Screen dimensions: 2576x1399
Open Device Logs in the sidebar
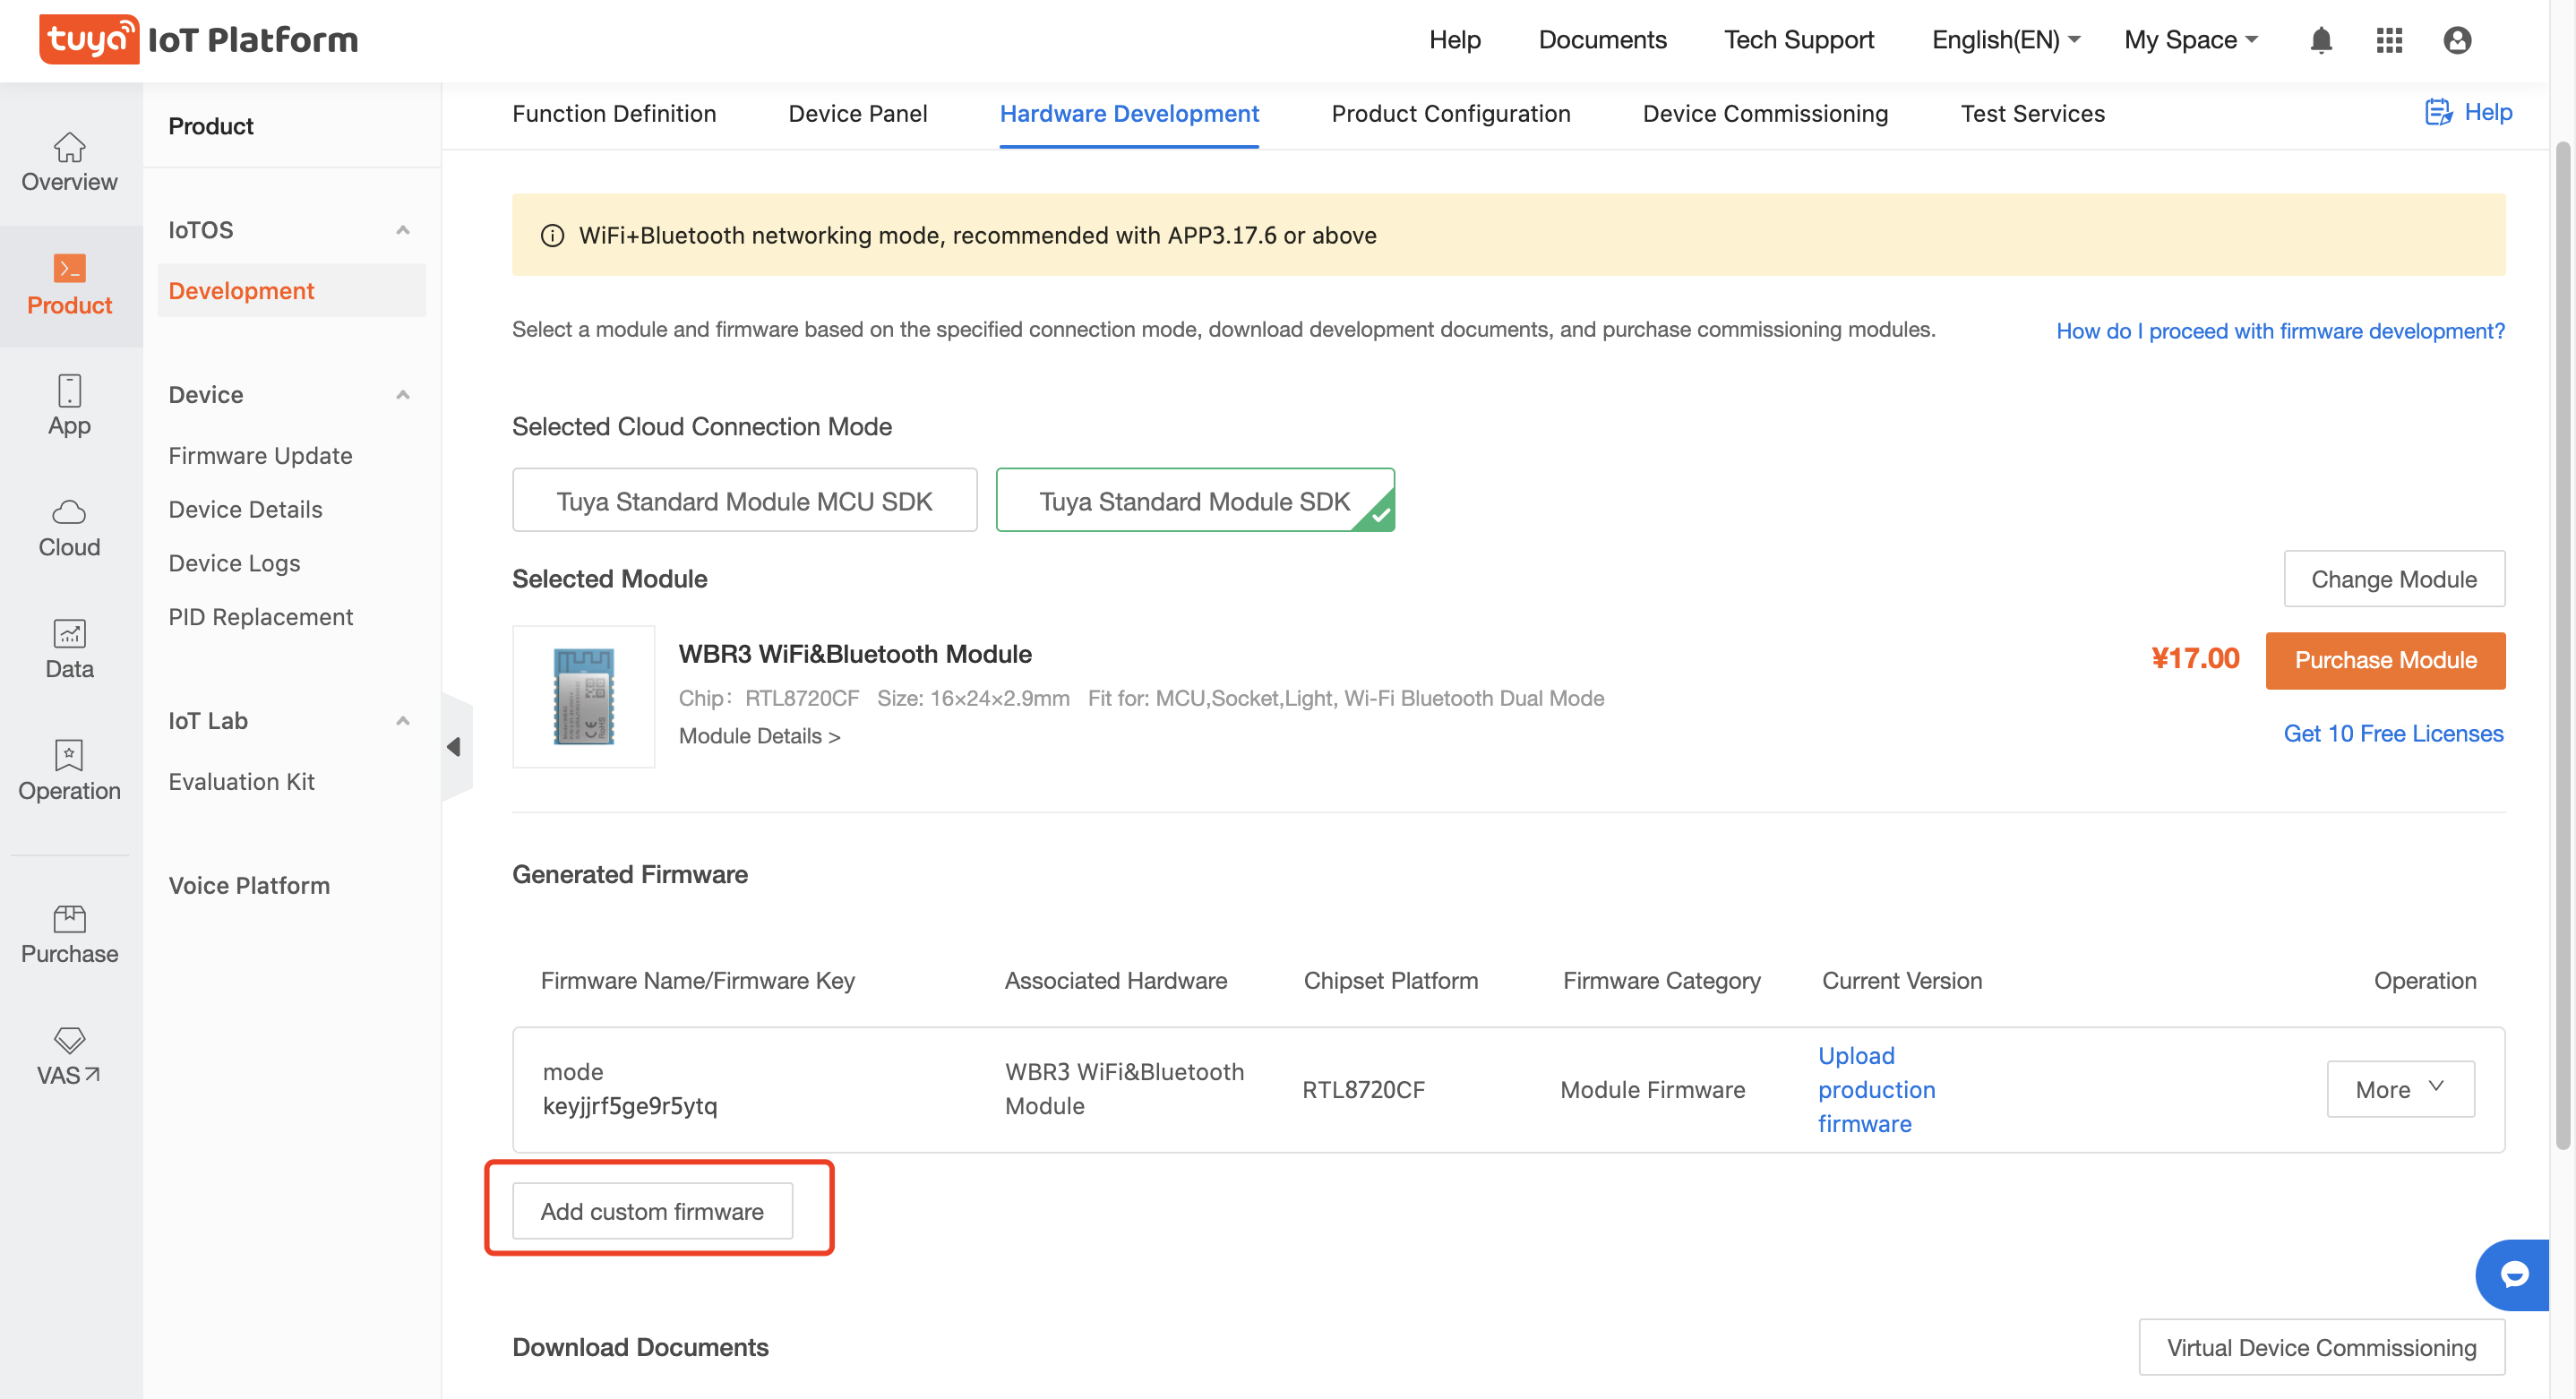tap(234, 564)
